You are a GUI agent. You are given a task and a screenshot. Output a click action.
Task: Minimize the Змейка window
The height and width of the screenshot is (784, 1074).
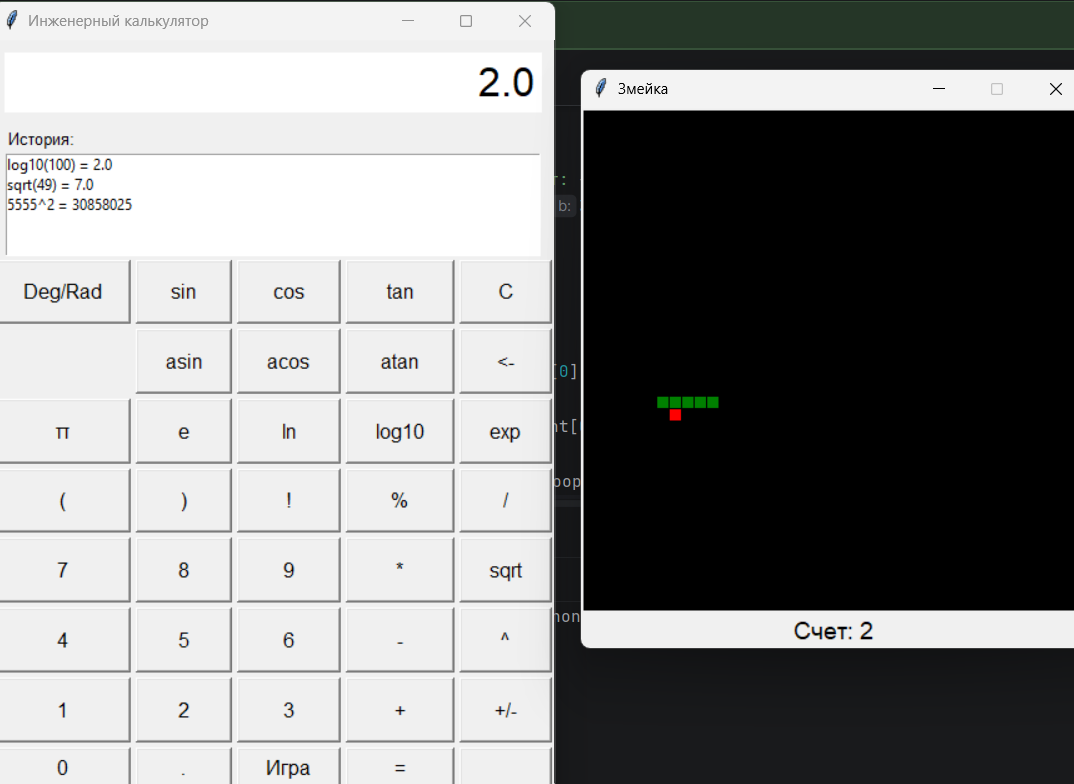939,88
